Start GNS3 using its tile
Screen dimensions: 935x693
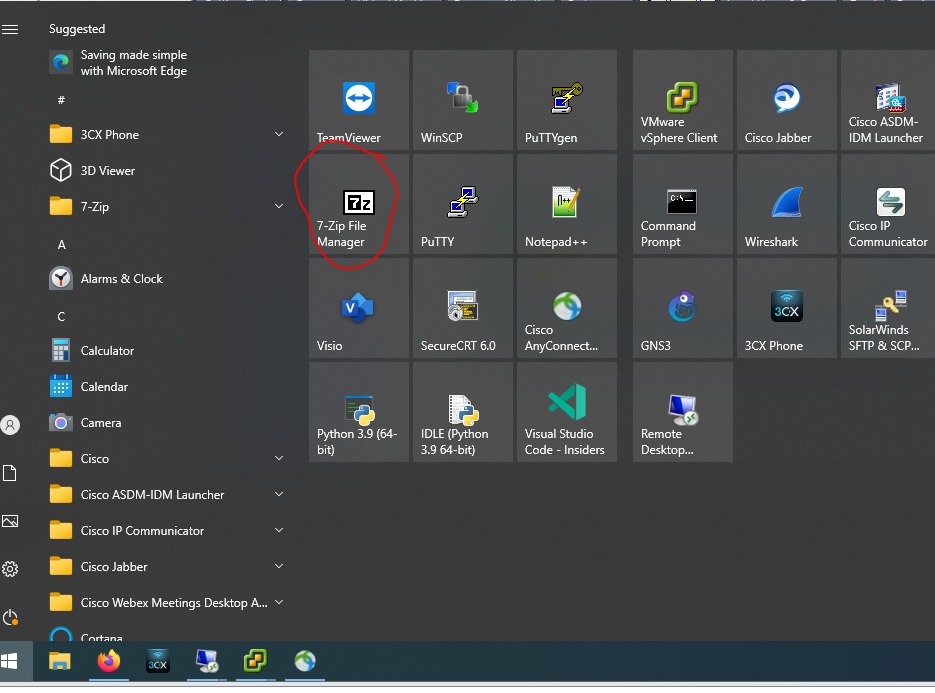pos(682,307)
